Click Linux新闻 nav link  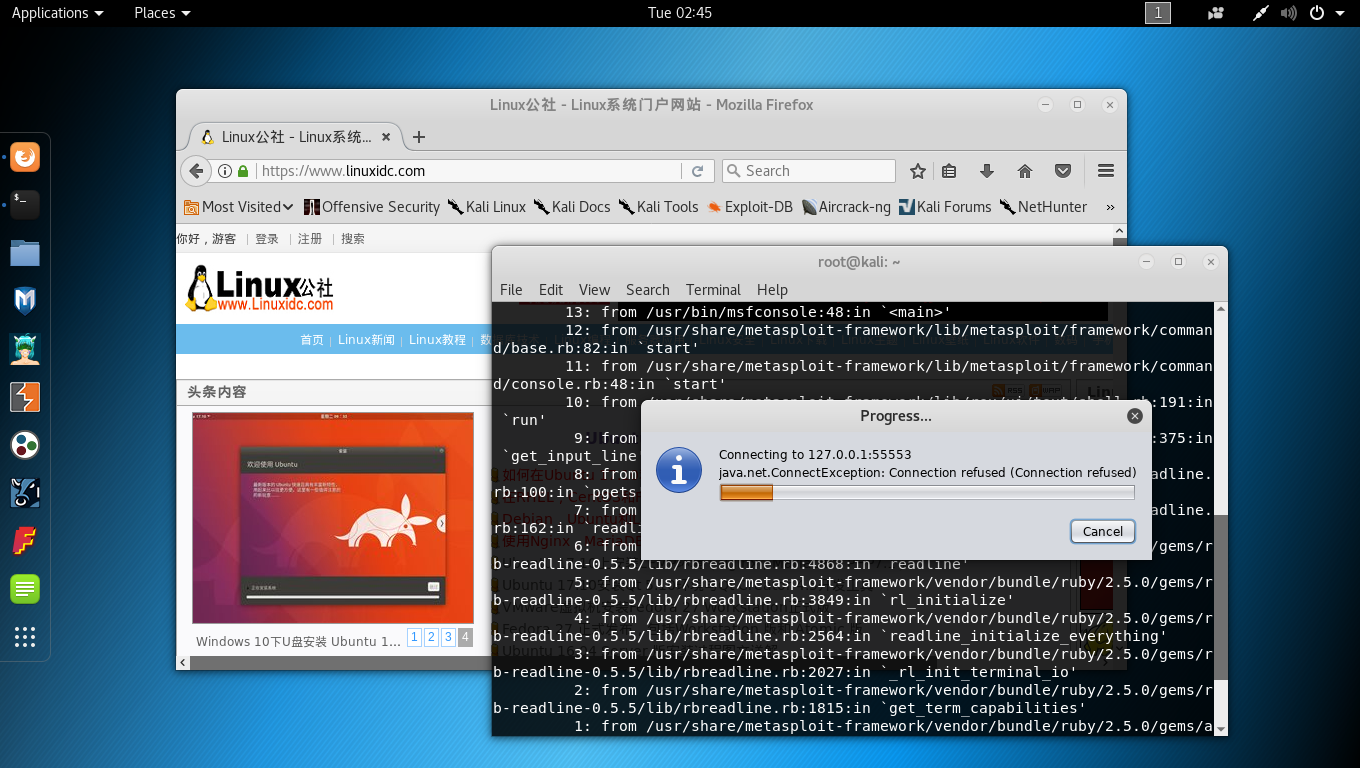click(x=366, y=340)
